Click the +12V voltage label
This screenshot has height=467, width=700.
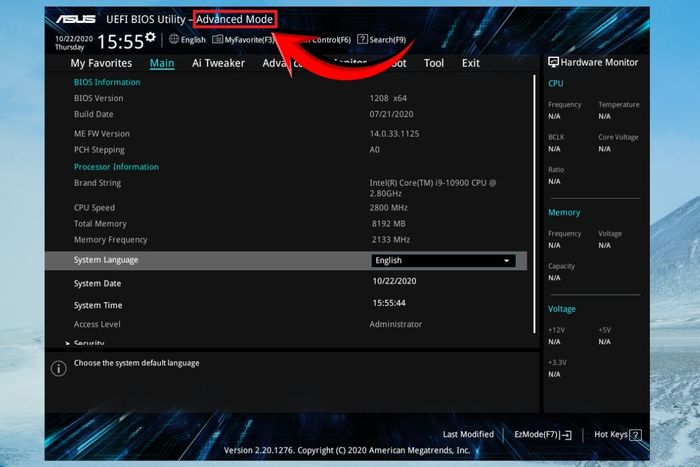click(556, 330)
